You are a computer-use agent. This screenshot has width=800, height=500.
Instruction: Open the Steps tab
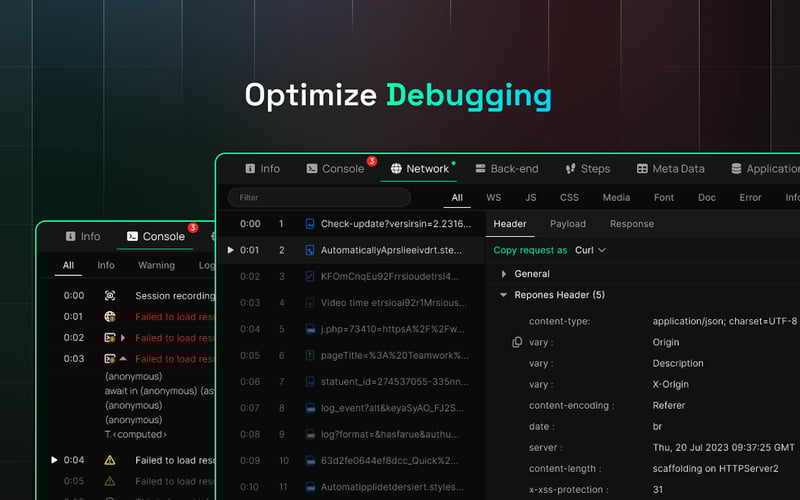(x=588, y=169)
